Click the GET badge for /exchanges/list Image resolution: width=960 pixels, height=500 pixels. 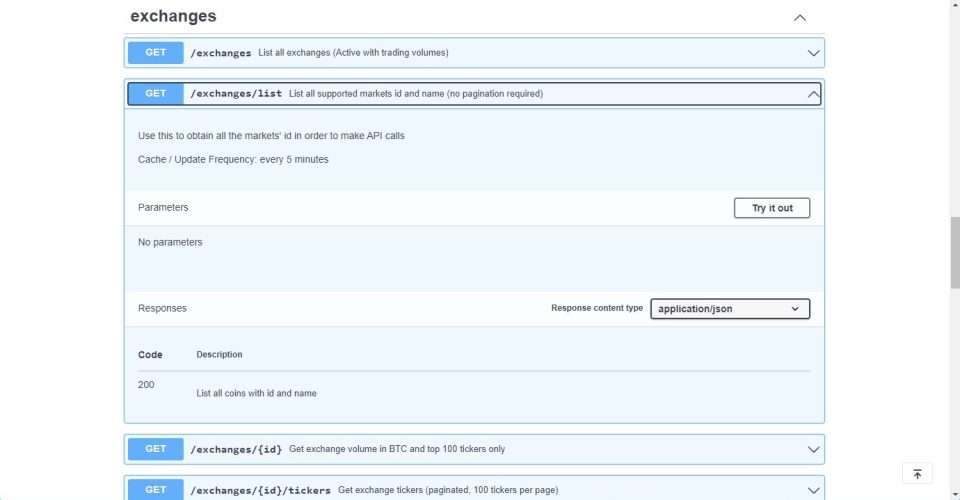tap(156, 94)
